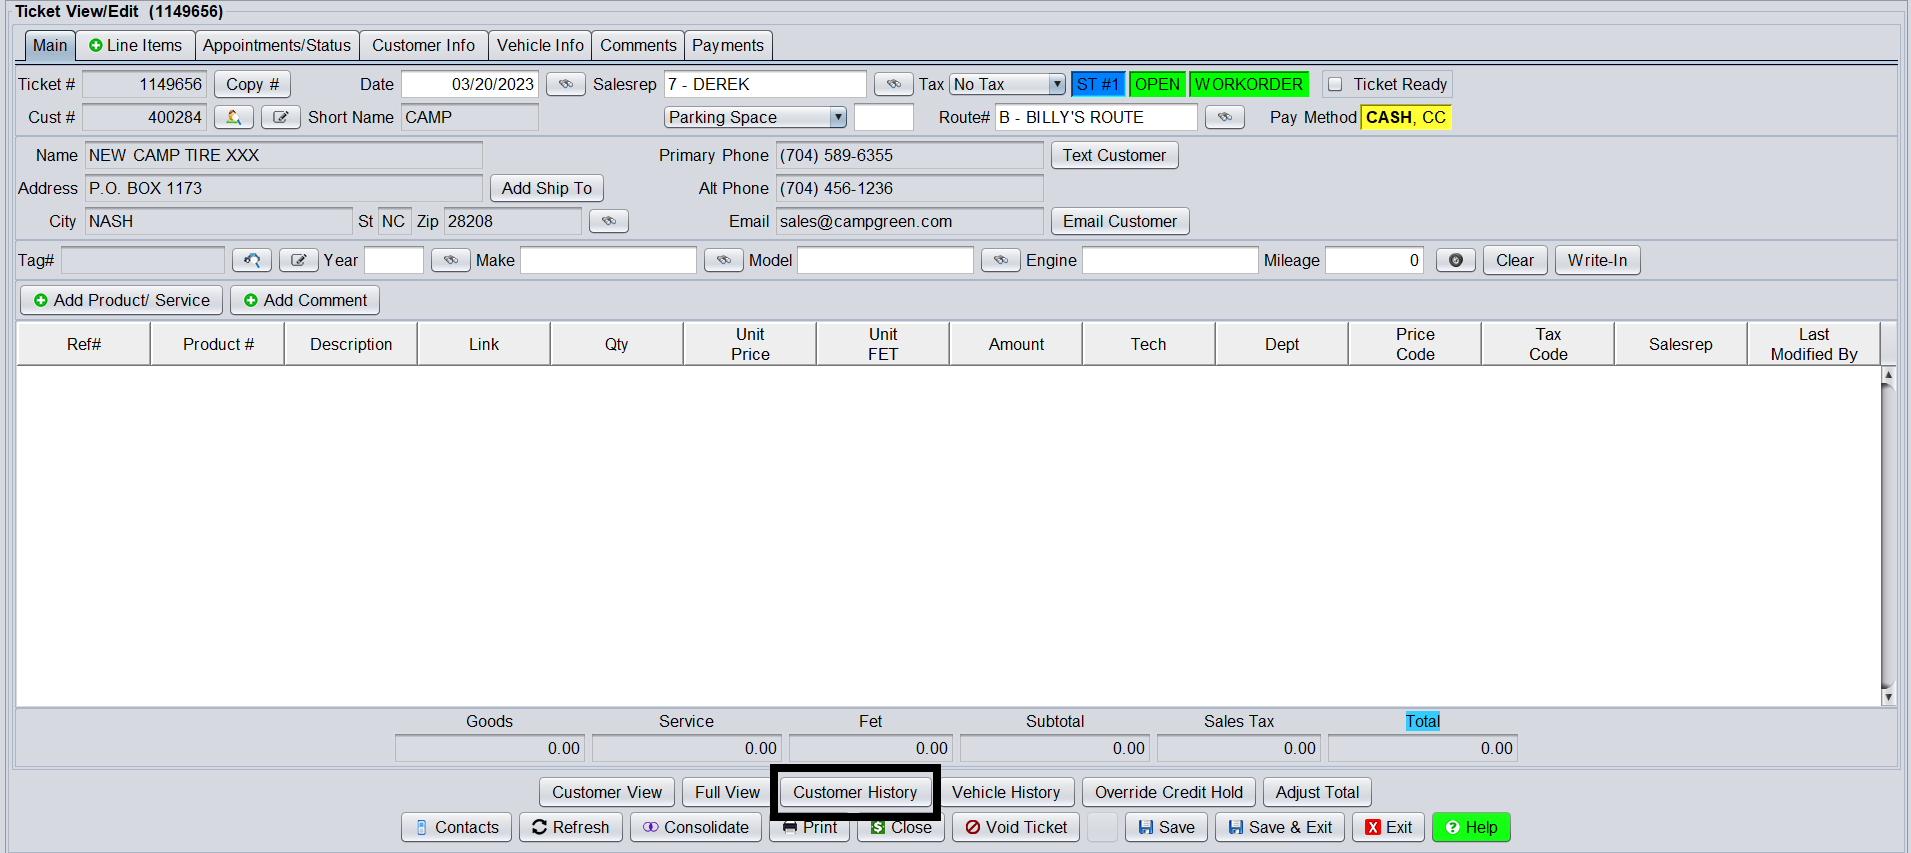Click the vehicle tag search icon
The height and width of the screenshot is (853, 1911).
pyautogui.click(x=252, y=261)
